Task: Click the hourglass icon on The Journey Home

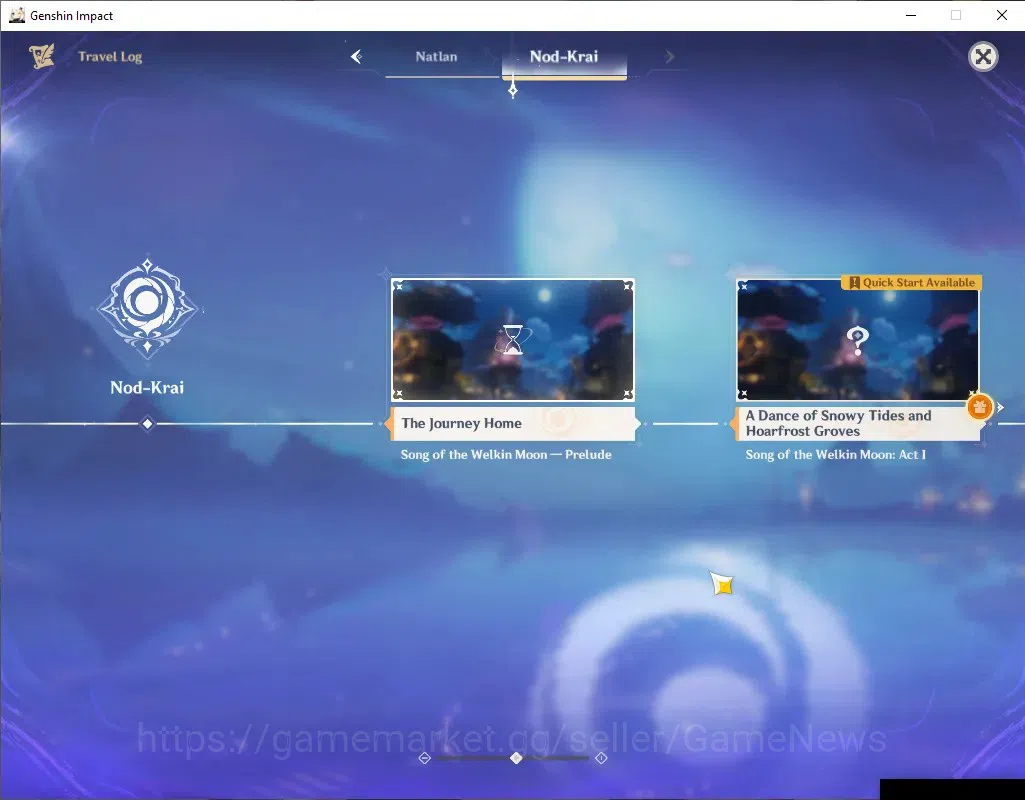Action: coord(513,339)
